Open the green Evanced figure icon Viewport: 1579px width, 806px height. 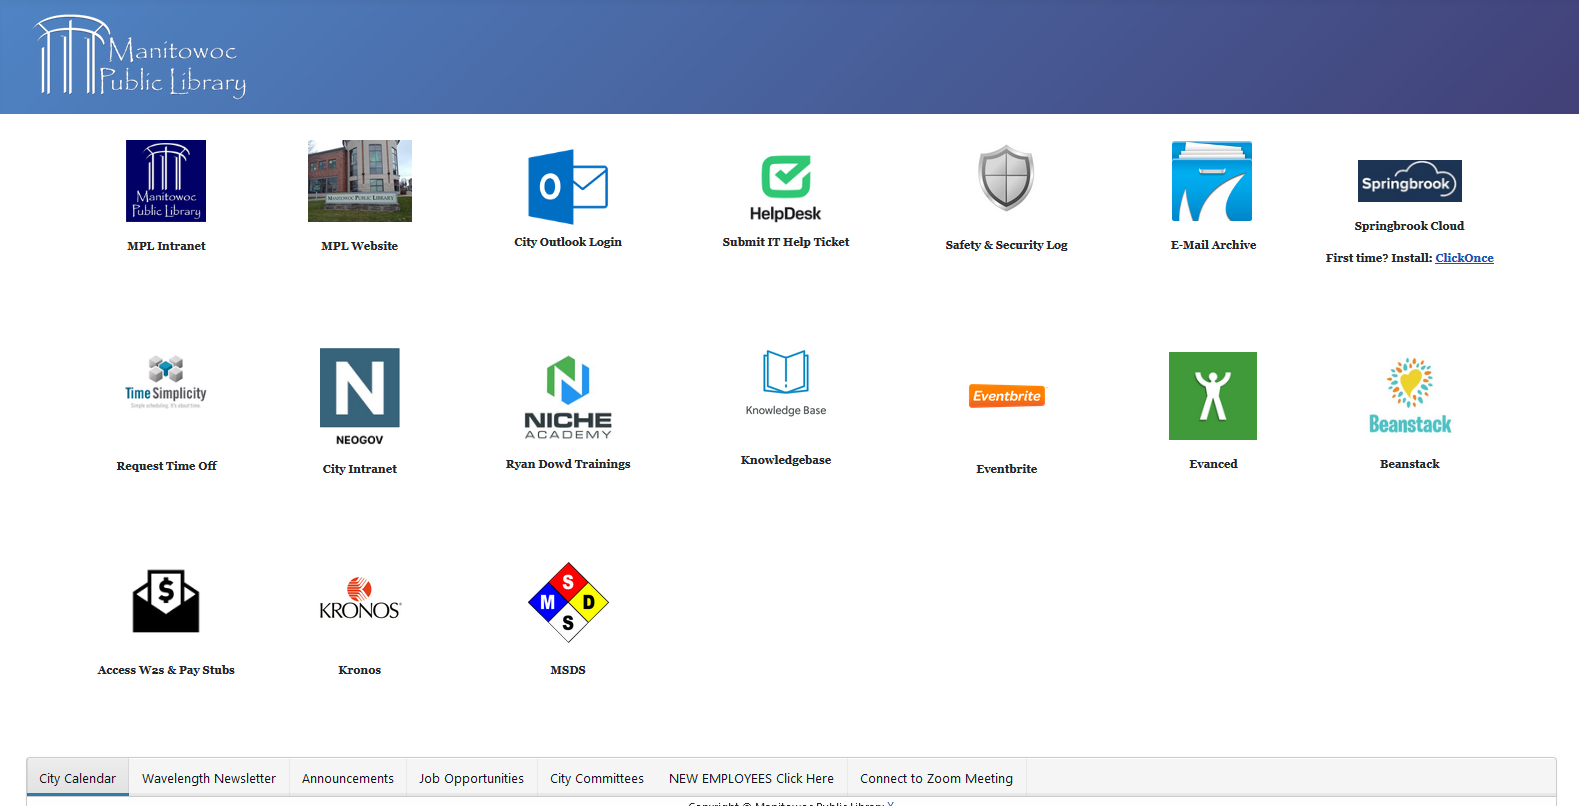coord(1213,396)
